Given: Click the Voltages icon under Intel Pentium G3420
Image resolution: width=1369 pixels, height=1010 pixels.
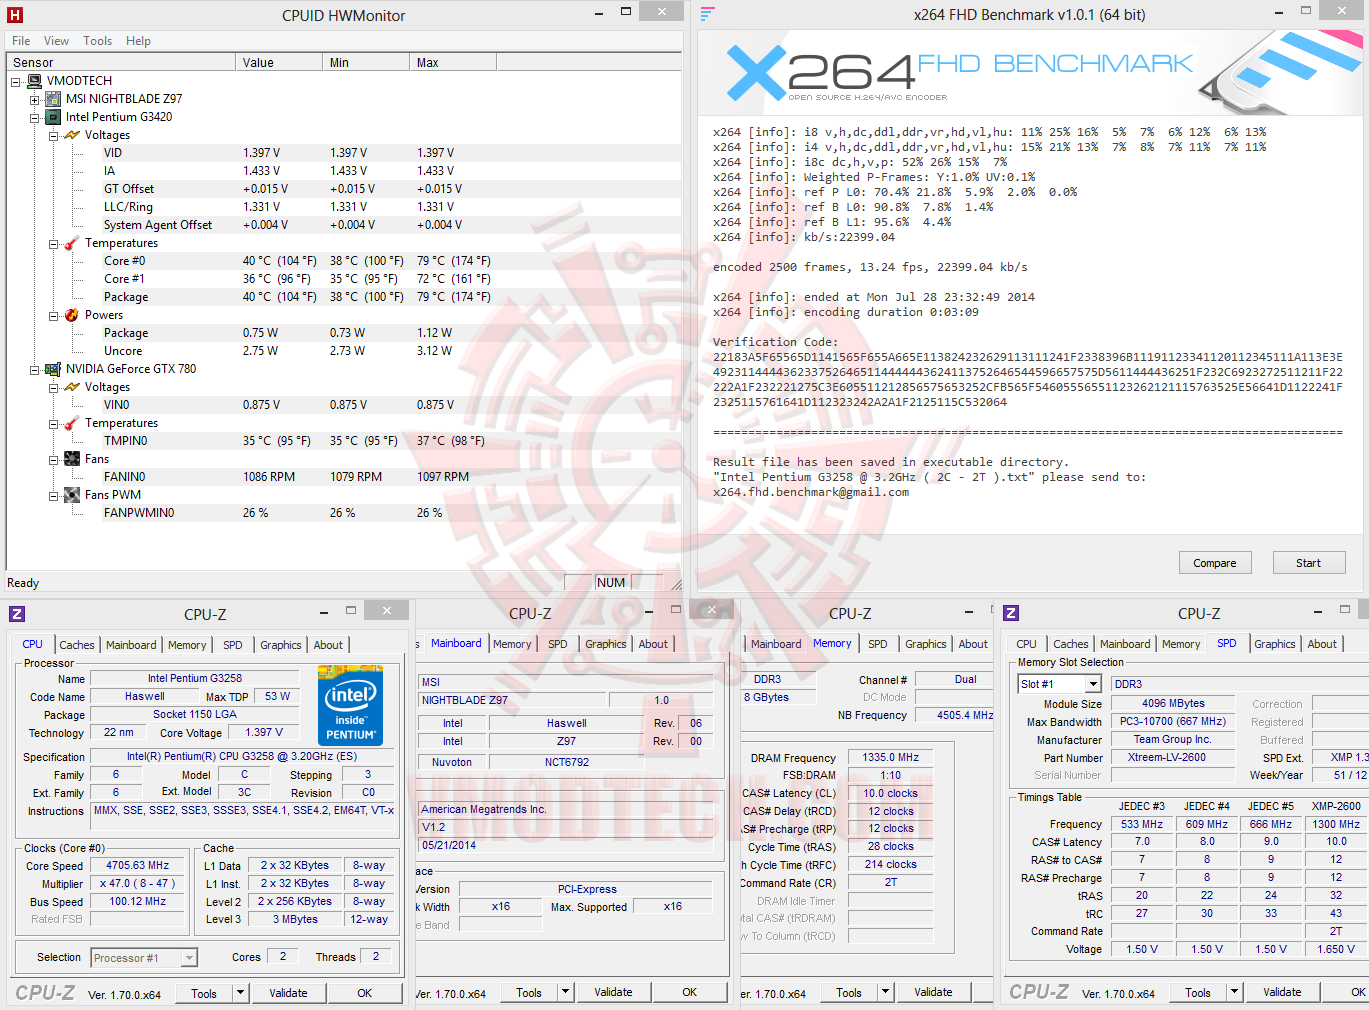Looking at the screenshot, I should point(72,135).
